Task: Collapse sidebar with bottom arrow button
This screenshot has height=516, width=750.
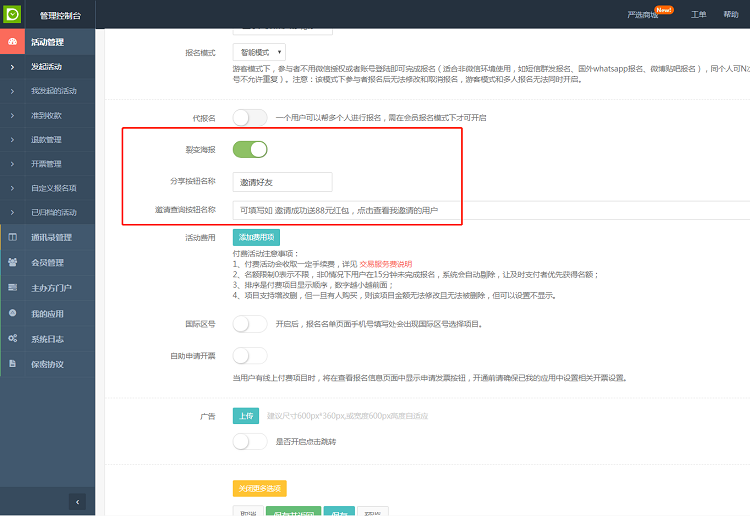Action: (x=77, y=501)
